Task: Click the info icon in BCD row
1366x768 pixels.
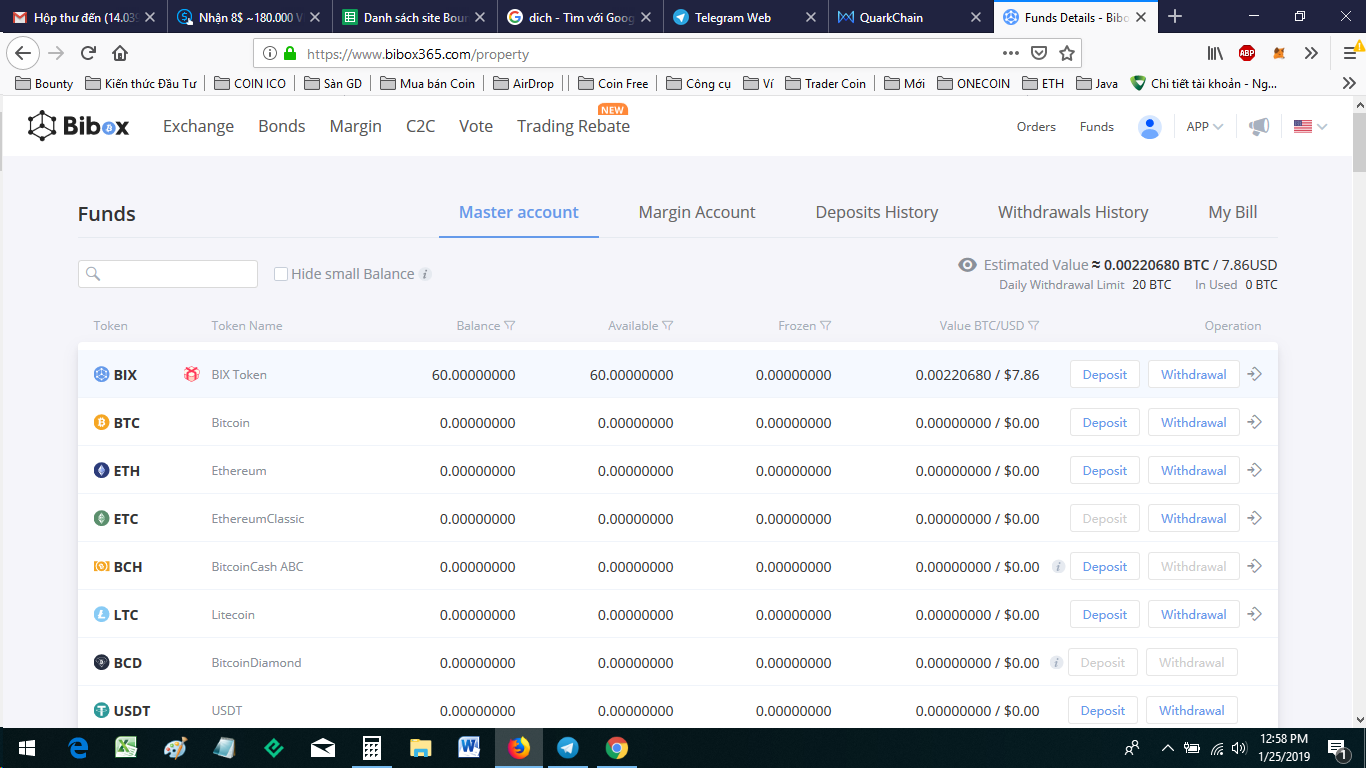Action: click(x=1057, y=663)
